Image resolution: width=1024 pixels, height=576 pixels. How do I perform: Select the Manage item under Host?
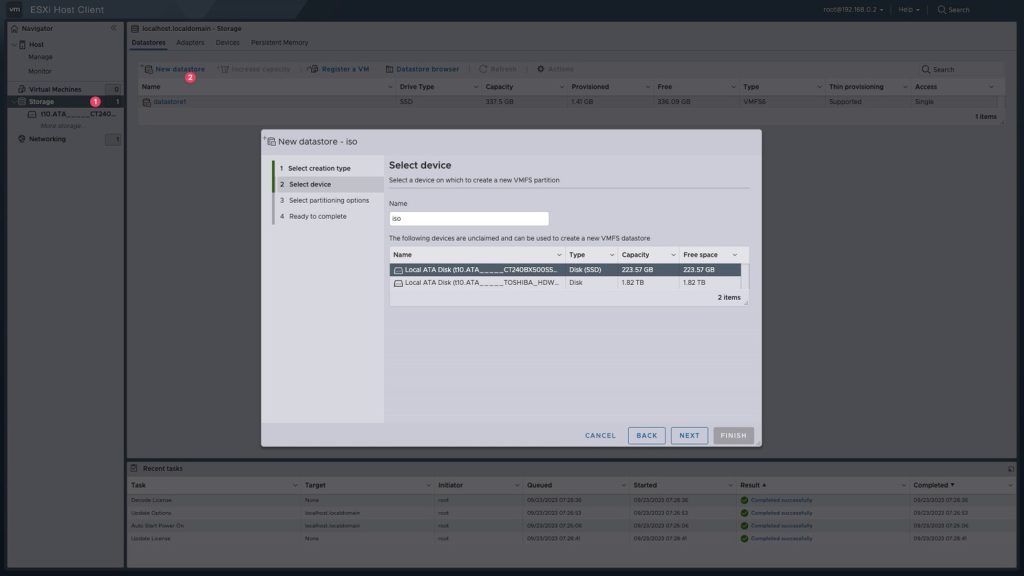click(40, 57)
